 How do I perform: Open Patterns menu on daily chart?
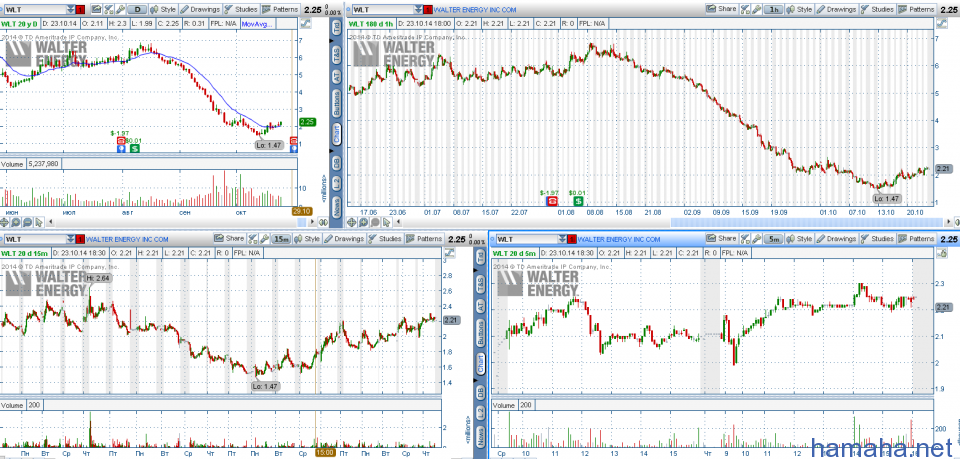click(x=280, y=9)
